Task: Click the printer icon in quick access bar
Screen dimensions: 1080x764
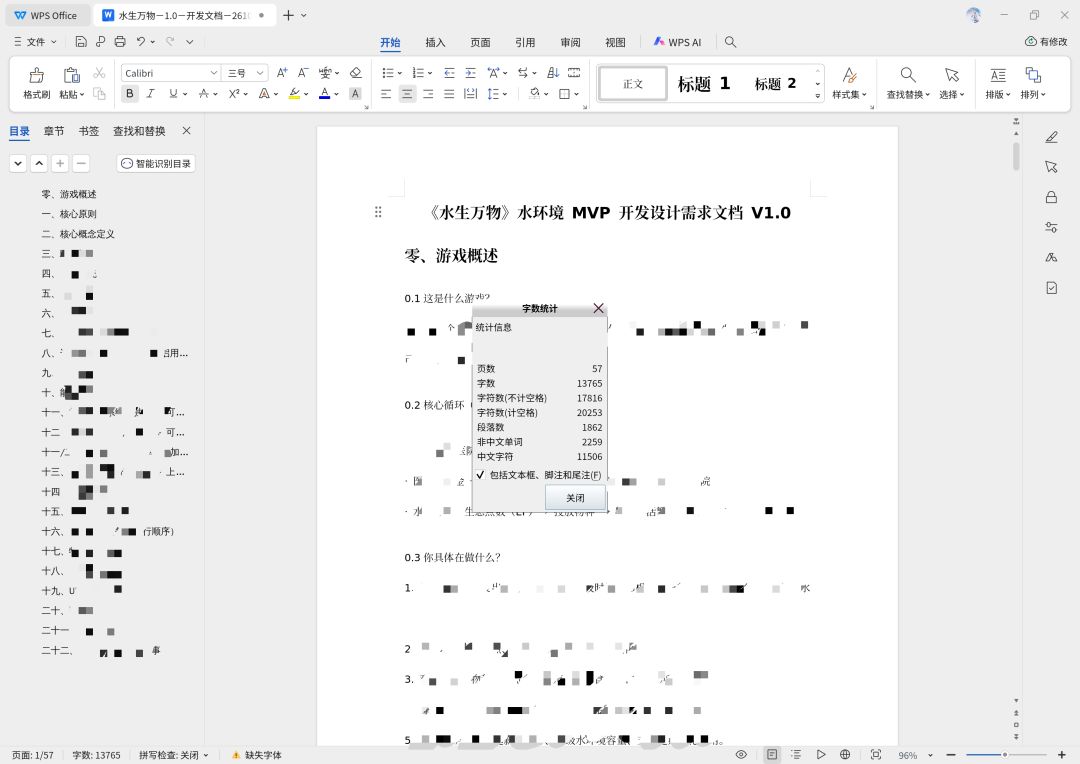Action: 120,42
